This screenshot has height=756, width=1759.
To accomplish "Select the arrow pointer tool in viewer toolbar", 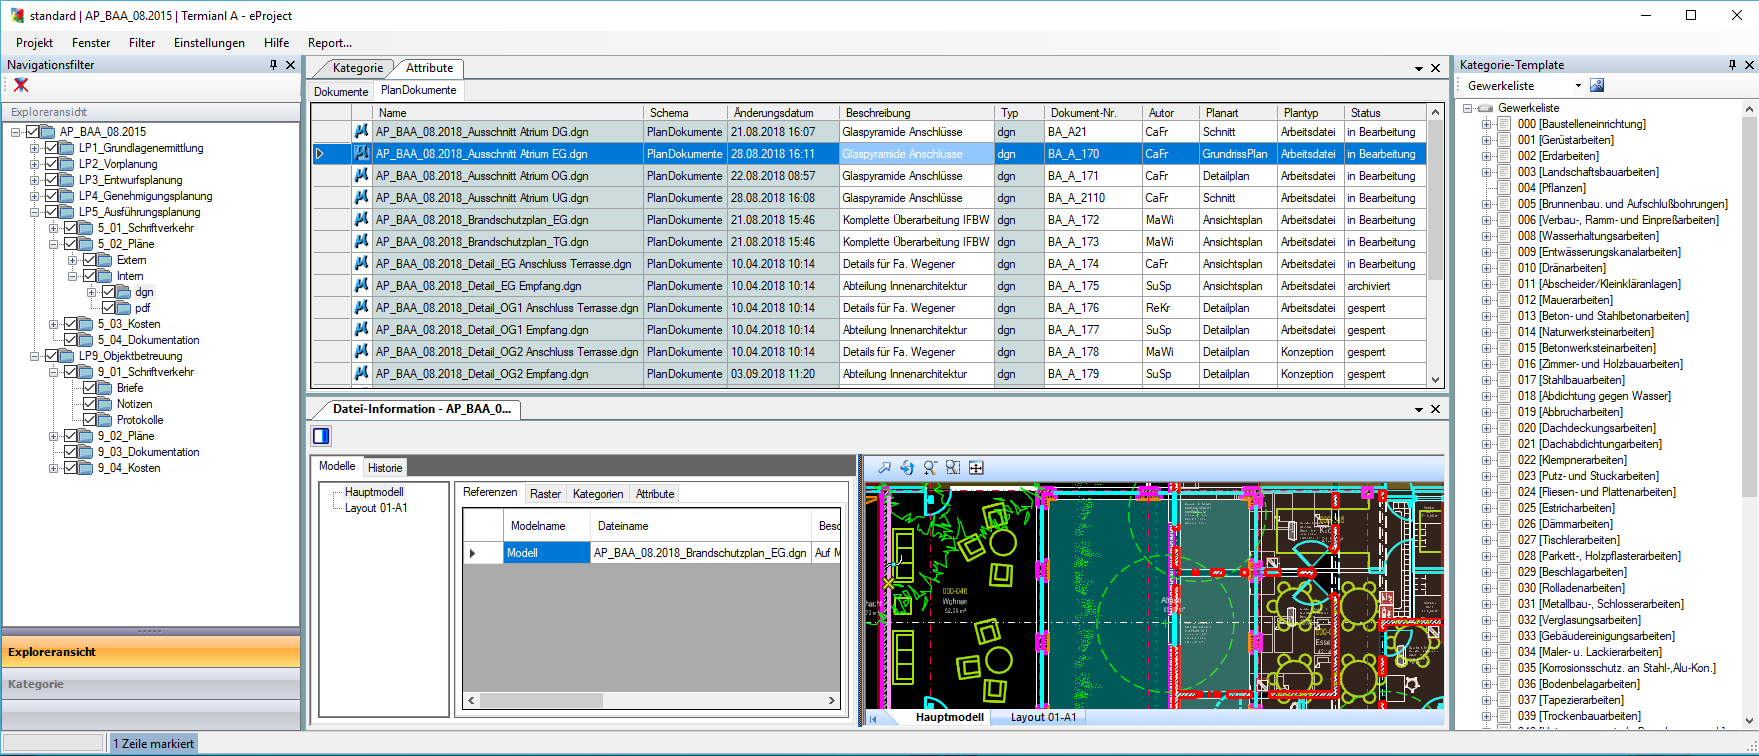I will pyautogui.click(x=884, y=467).
